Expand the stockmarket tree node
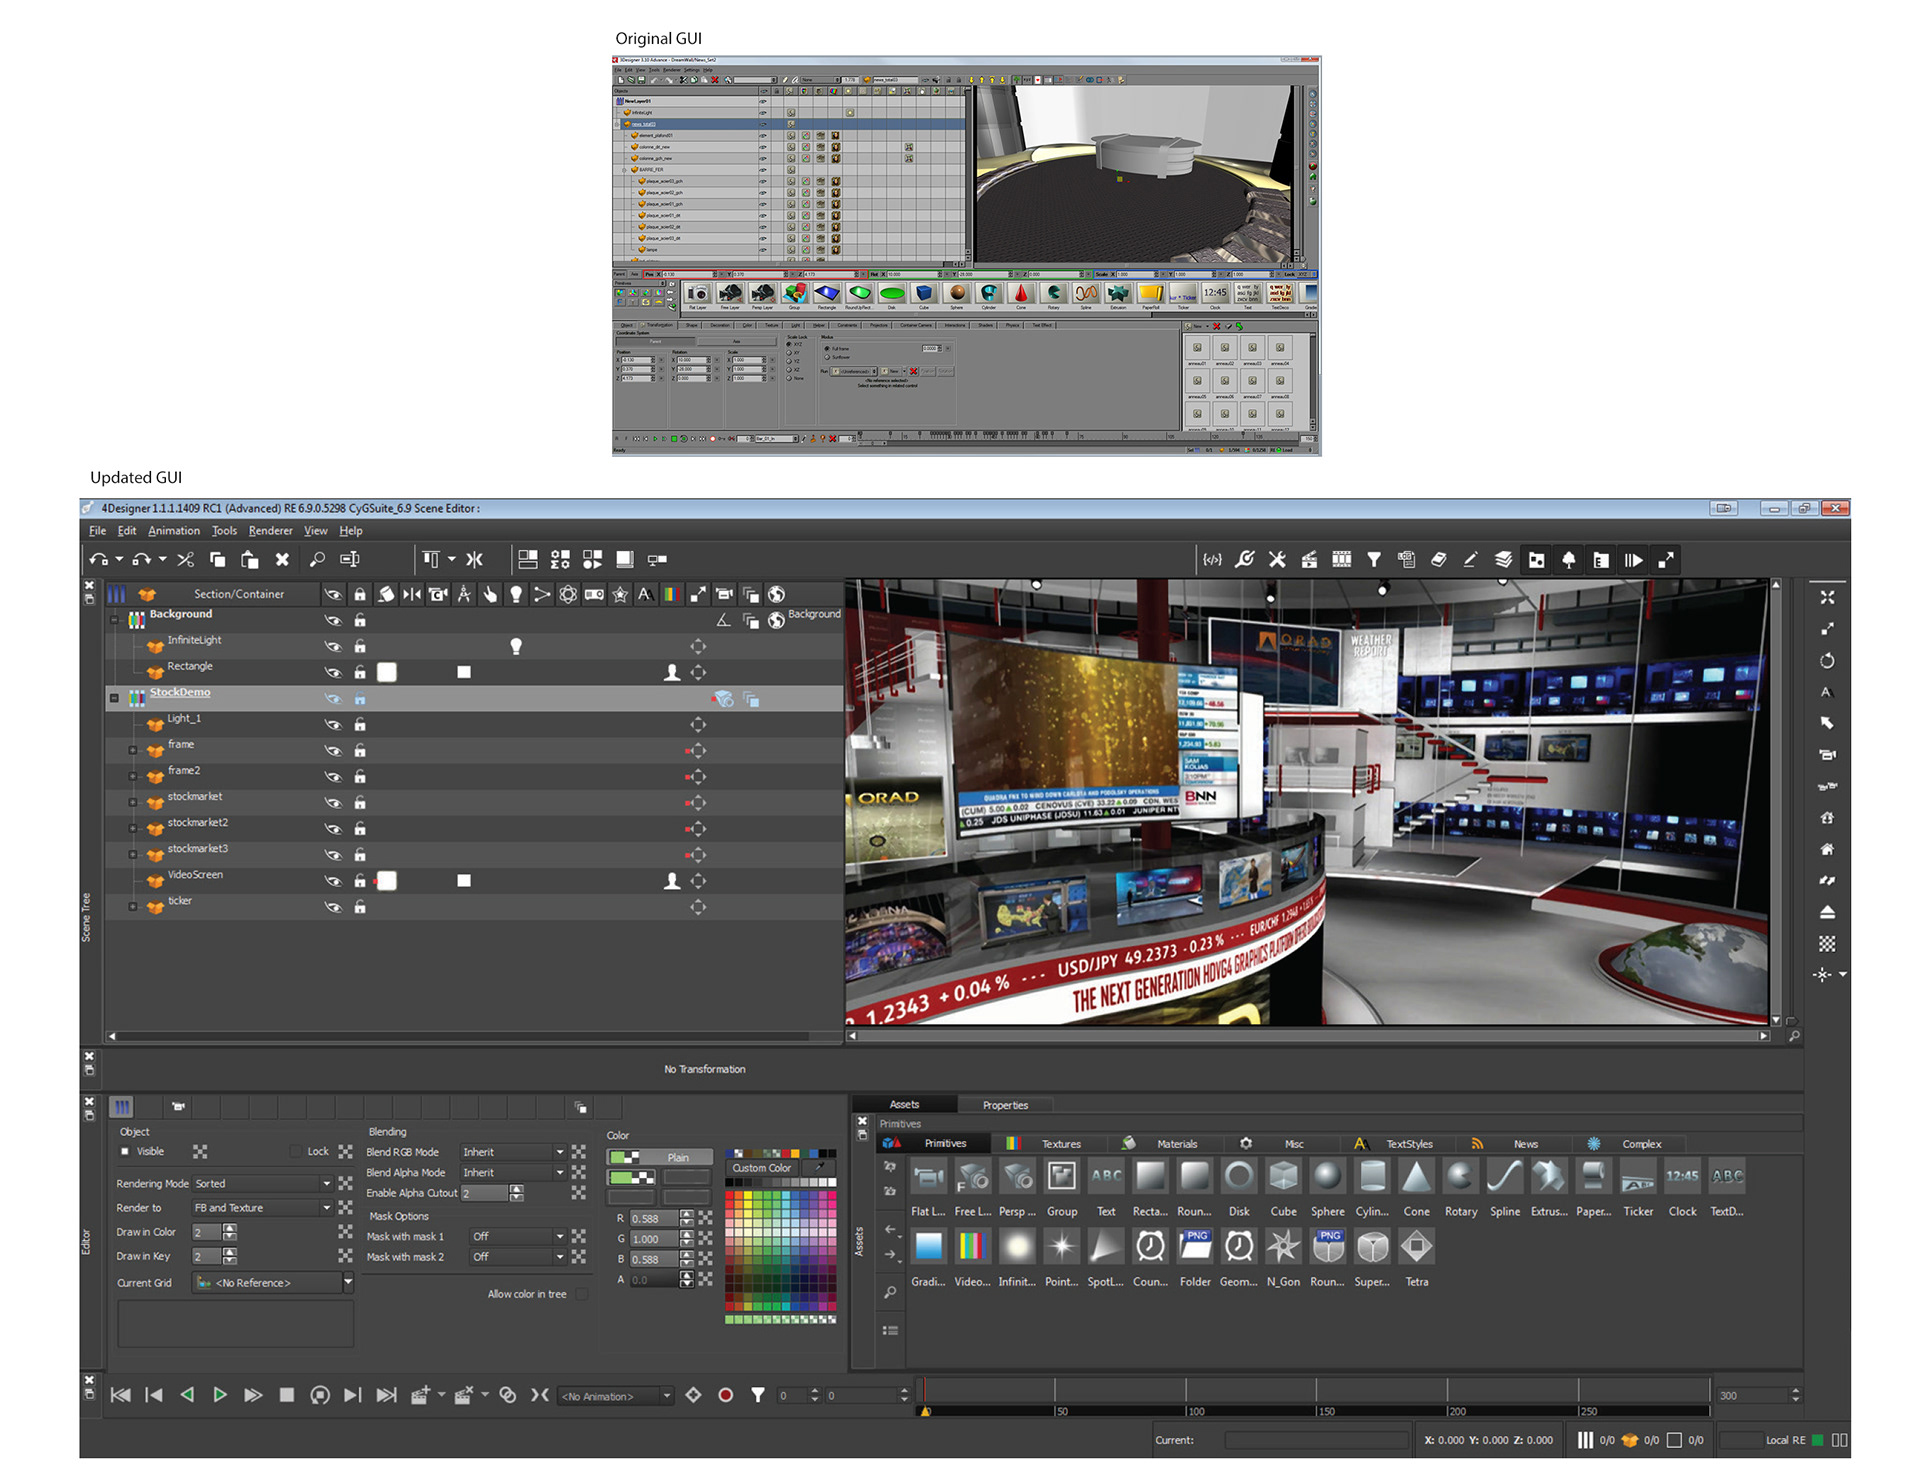The image size is (1920, 1476). [132, 803]
